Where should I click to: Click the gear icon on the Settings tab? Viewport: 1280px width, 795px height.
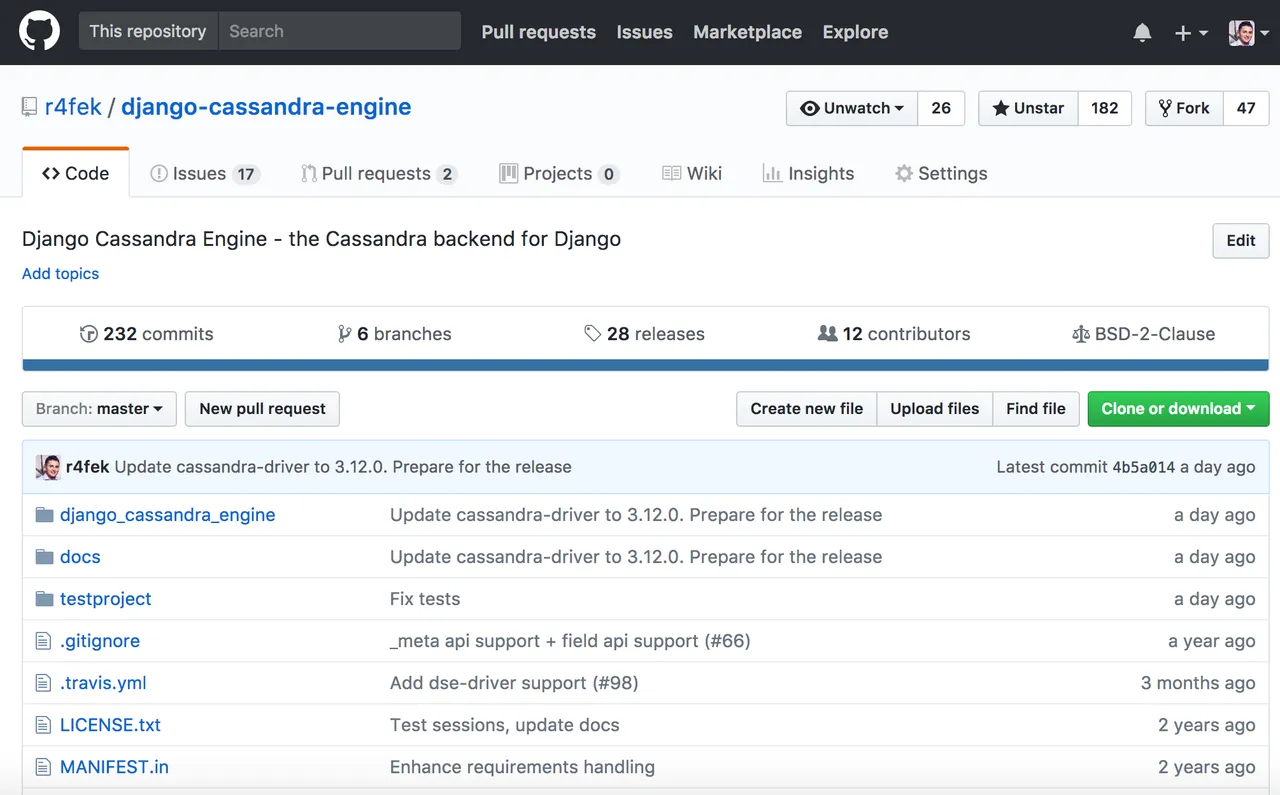tap(904, 173)
